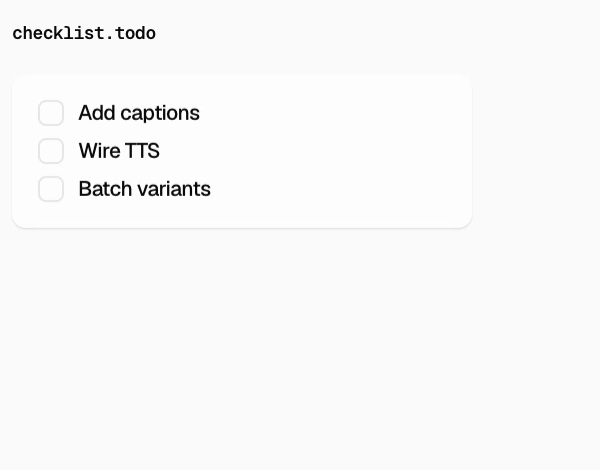The width and height of the screenshot is (600, 470).
Task: Select the Wire TTS label text
Action: click(119, 151)
